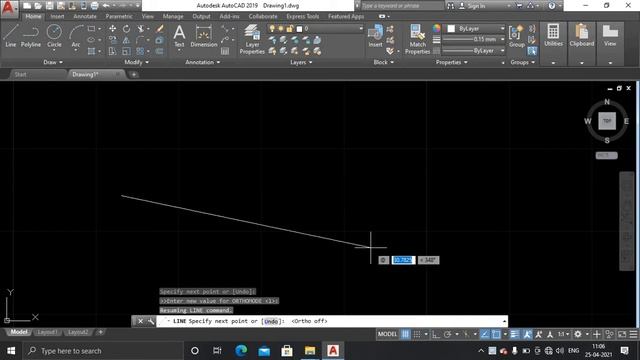Viewport: 640px width, 360px height.
Task: Switch to the Start file tab
Action: (x=20, y=74)
